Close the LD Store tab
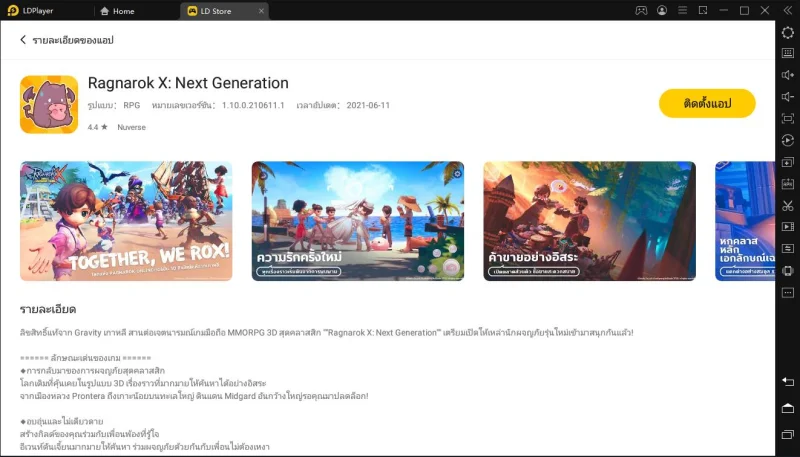800x457 pixels. click(261, 11)
